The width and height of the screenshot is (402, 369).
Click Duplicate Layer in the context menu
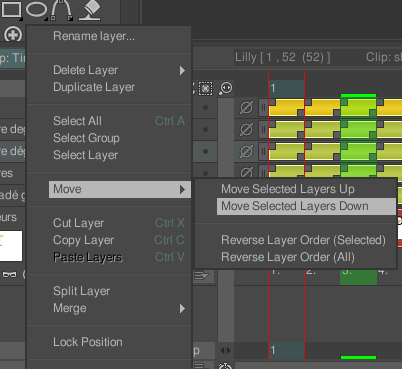(x=94, y=87)
